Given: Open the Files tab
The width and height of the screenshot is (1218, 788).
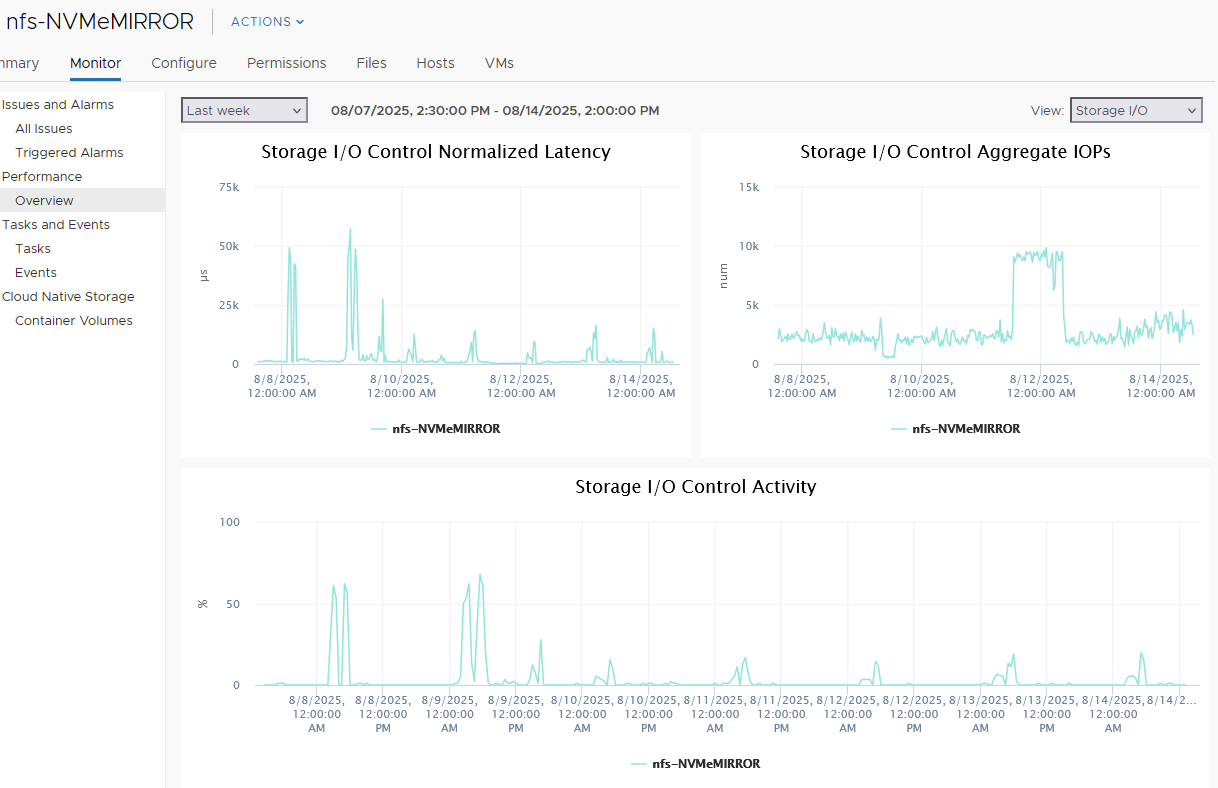Looking at the screenshot, I should (371, 63).
